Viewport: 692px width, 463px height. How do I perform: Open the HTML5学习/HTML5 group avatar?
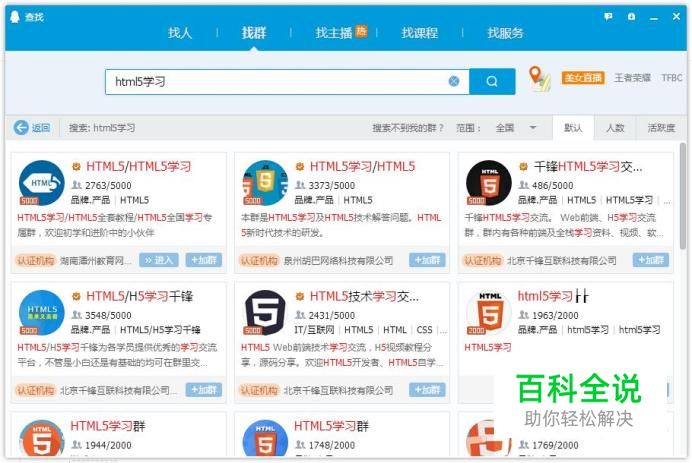tap(265, 183)
